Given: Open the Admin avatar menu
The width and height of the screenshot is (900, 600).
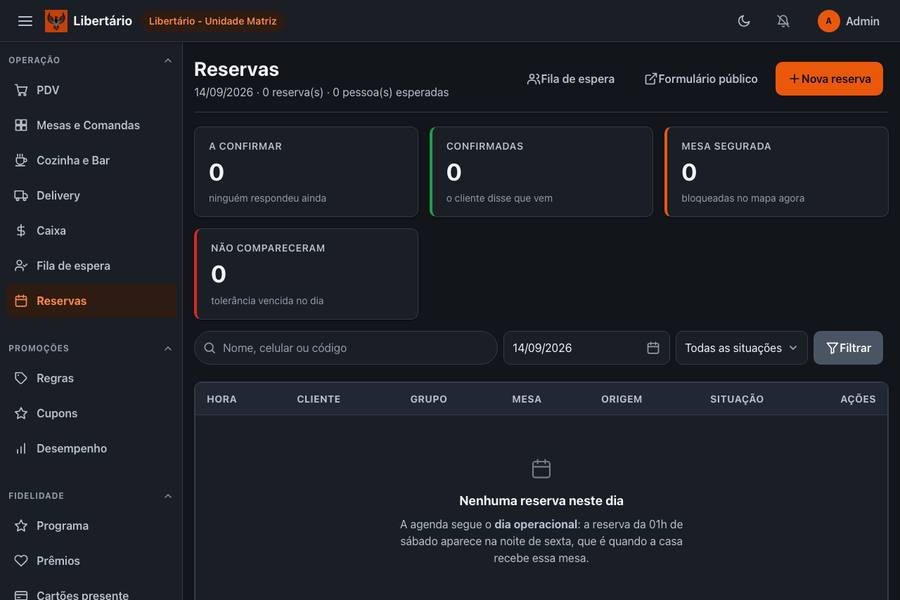Looking at the screenshot, I should point(848,21).
